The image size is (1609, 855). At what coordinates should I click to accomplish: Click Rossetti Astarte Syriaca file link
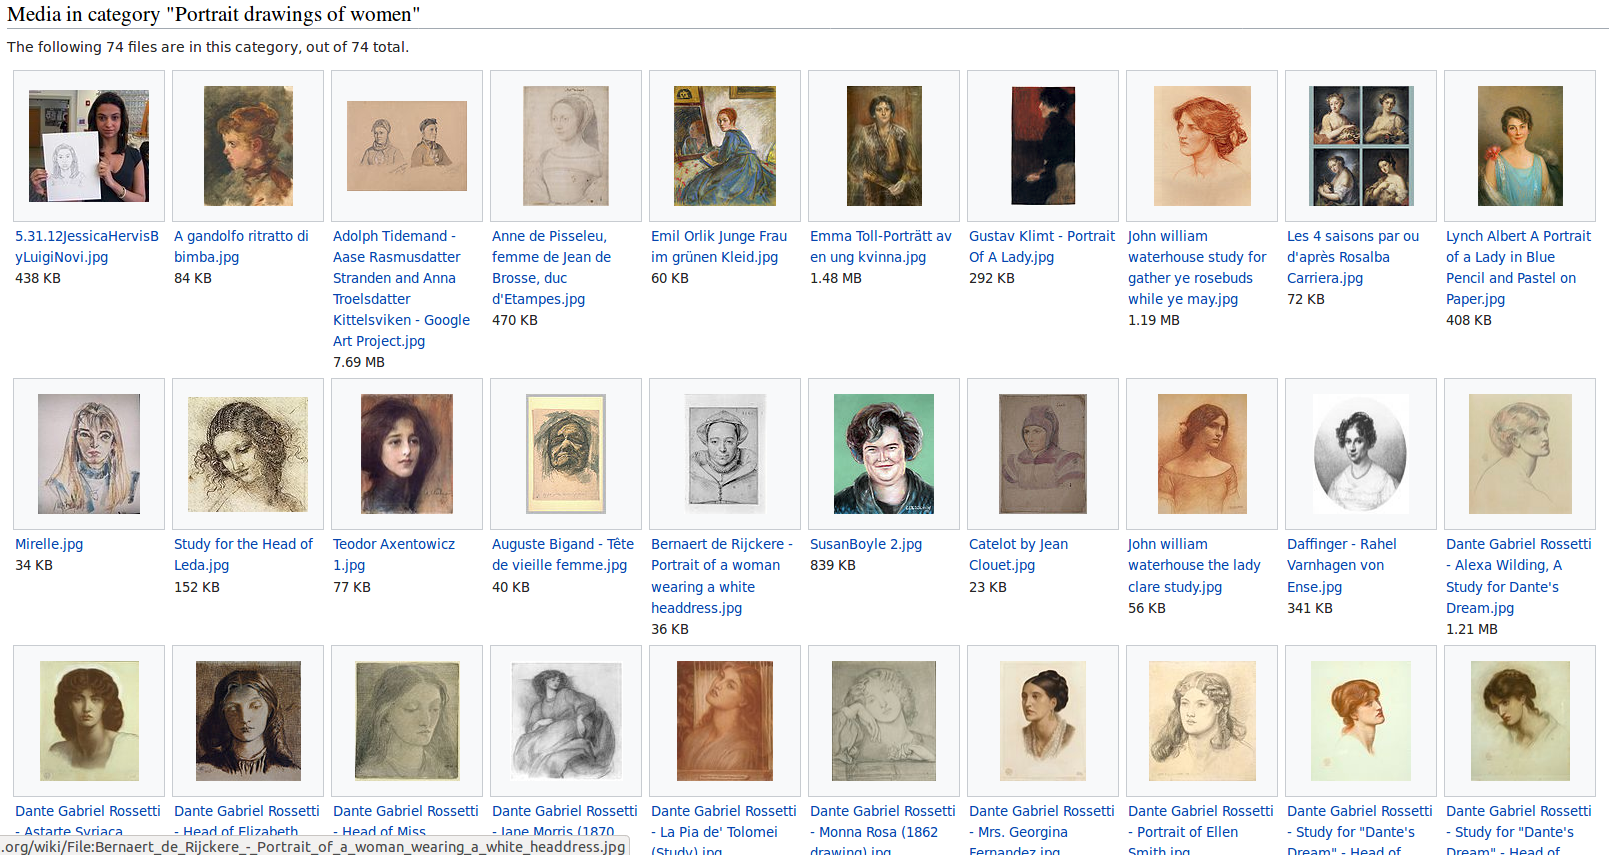(88, 820)
